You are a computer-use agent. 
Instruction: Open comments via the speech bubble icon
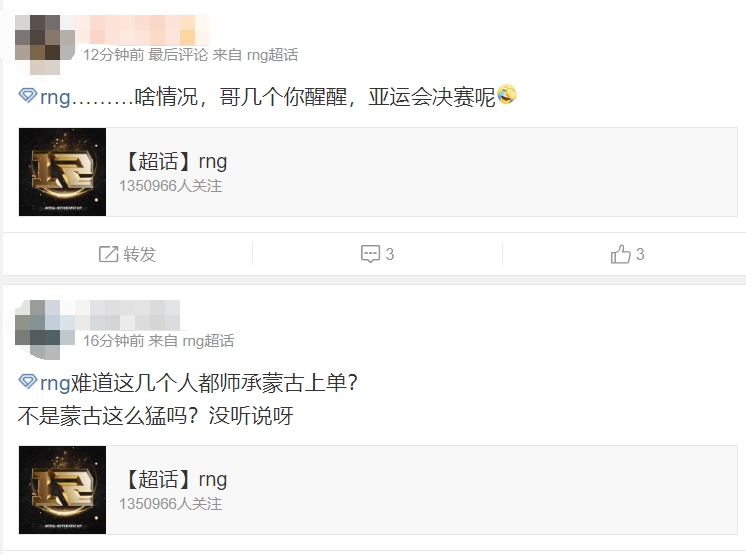[370, 254]
